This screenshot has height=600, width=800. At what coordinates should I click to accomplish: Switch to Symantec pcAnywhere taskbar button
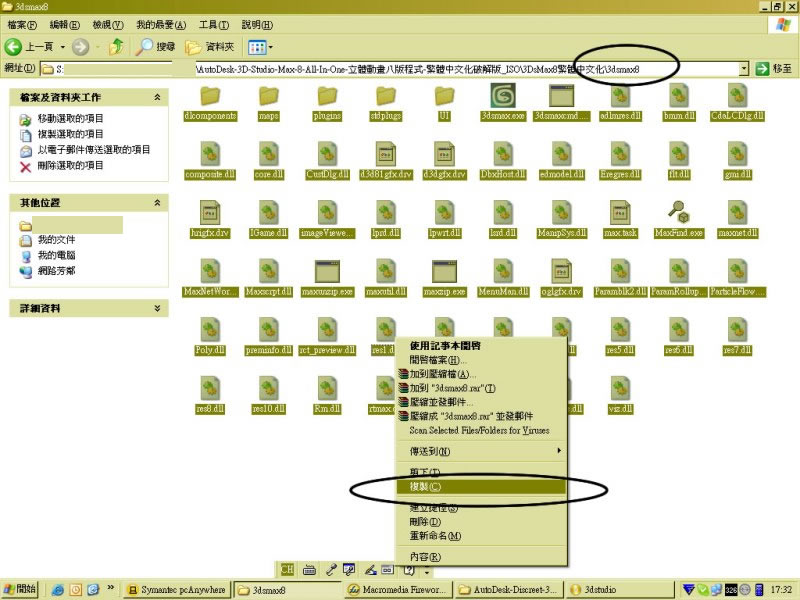coord(177,590)
